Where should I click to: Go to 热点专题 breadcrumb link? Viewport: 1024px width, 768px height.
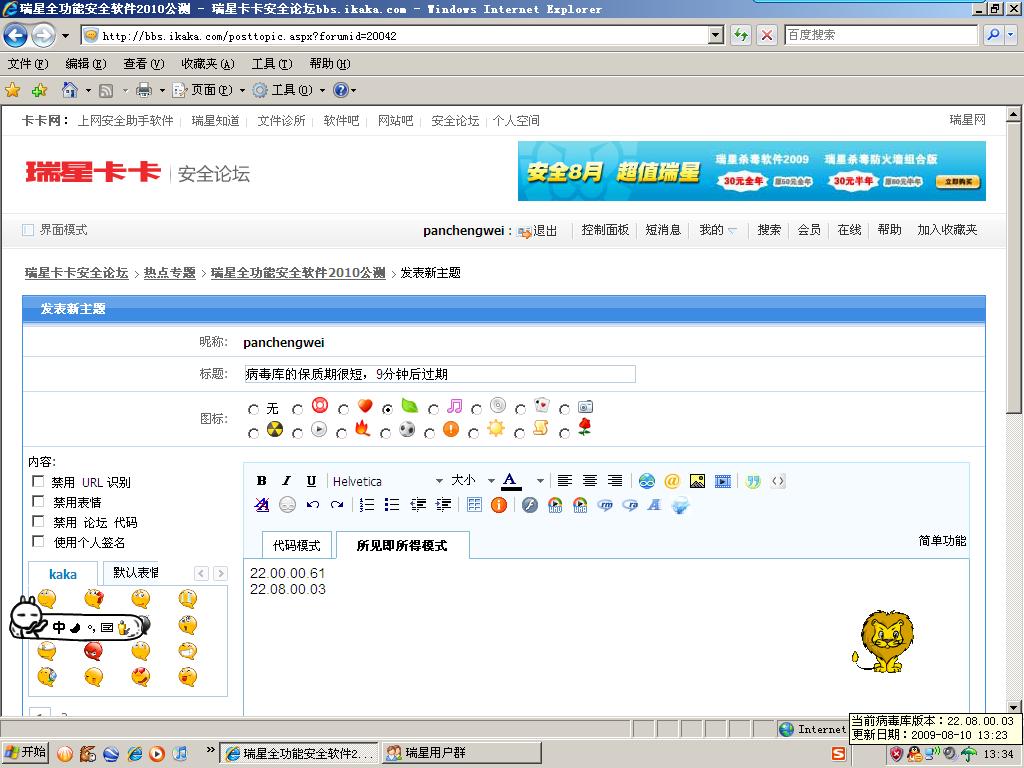pyautogui.click(x=170, y=273)
